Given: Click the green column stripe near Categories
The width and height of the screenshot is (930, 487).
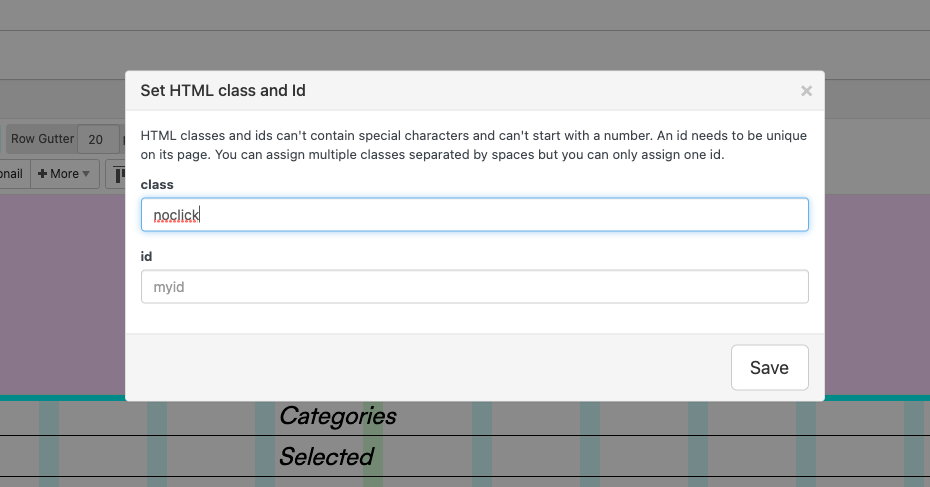Looking at the screenshot, I should (372, 445).
